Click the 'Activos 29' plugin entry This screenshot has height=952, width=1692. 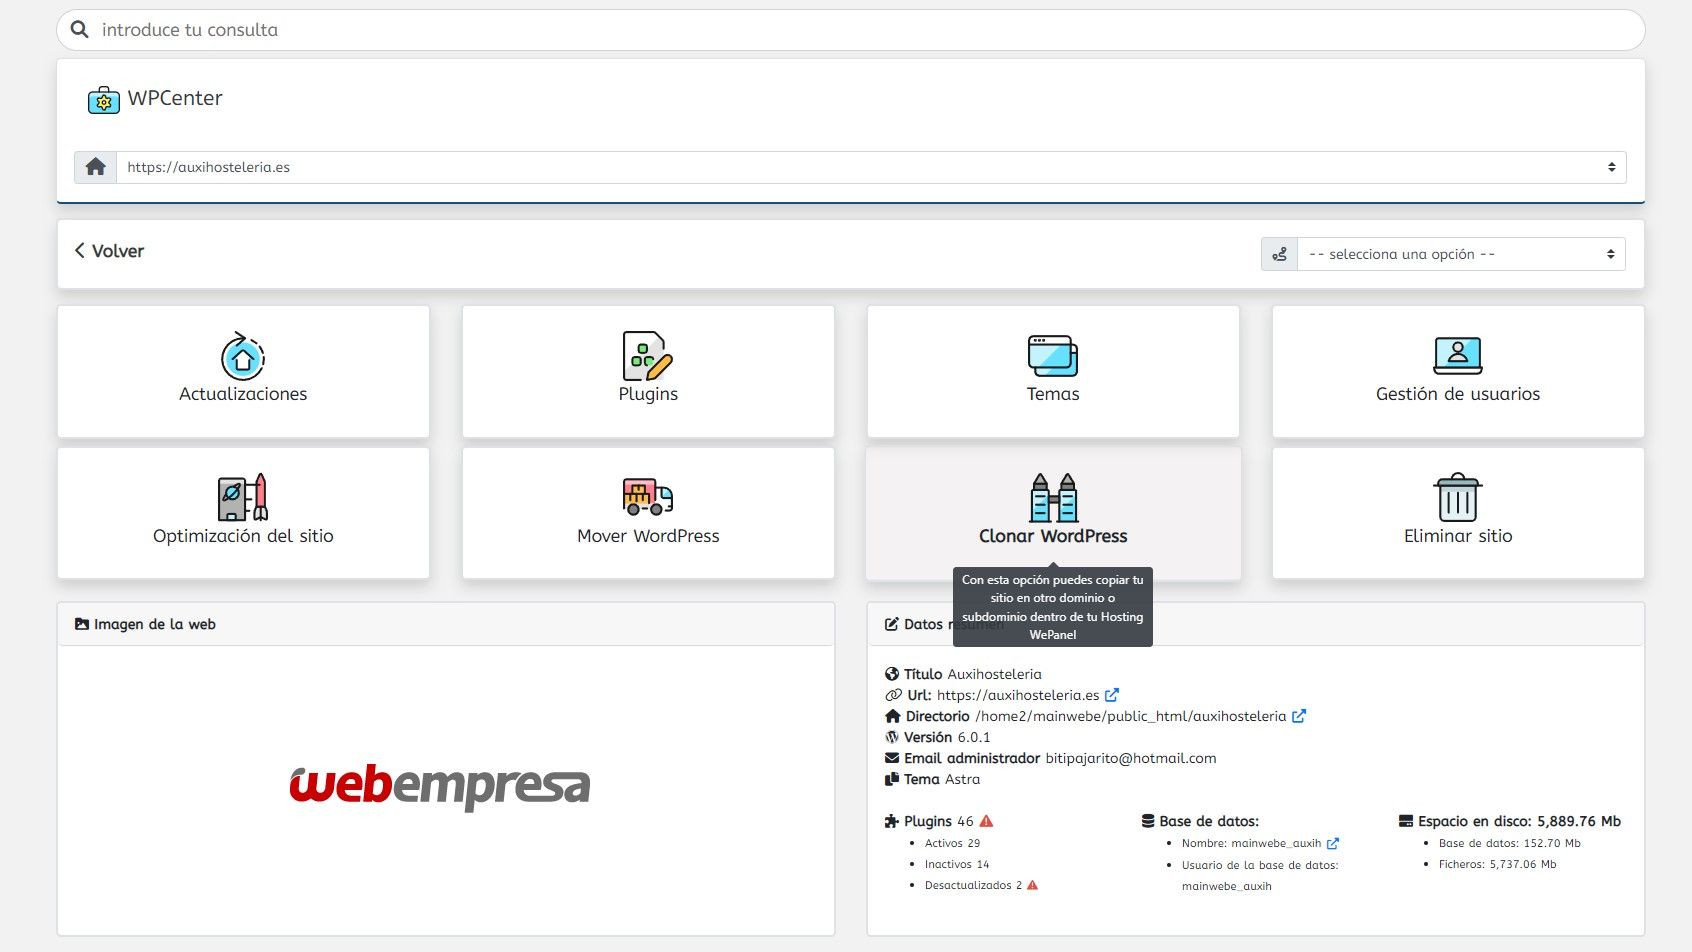click(x=952, y=843)
